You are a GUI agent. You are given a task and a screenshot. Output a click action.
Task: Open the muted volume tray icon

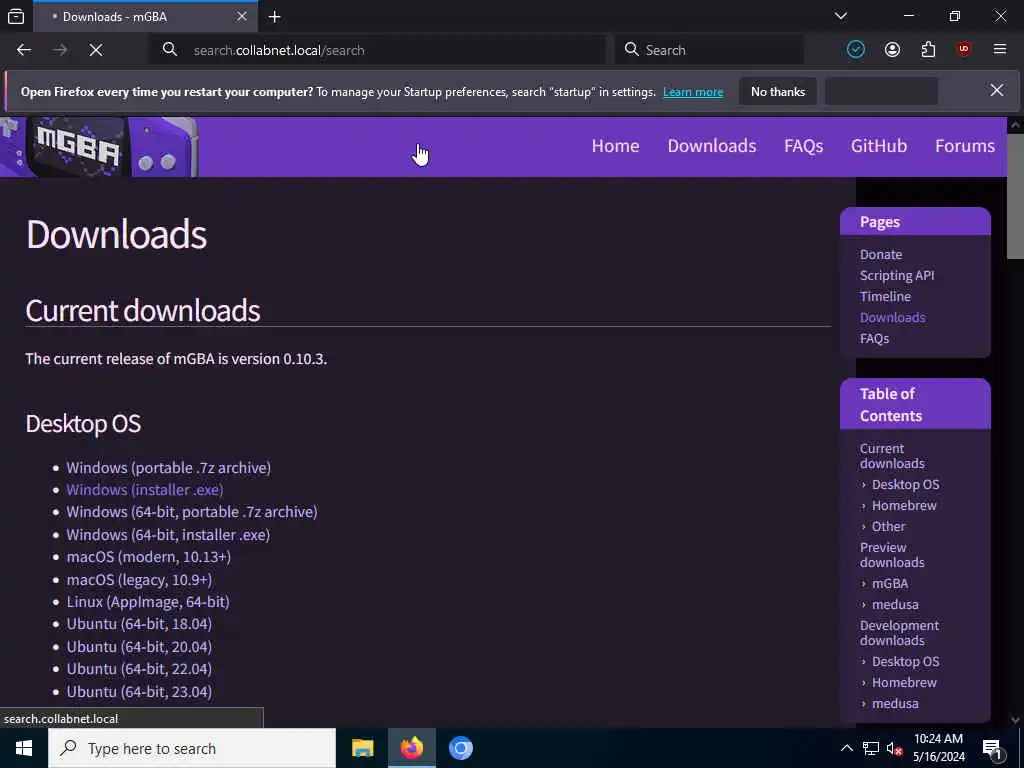click(x=894, y=748)
